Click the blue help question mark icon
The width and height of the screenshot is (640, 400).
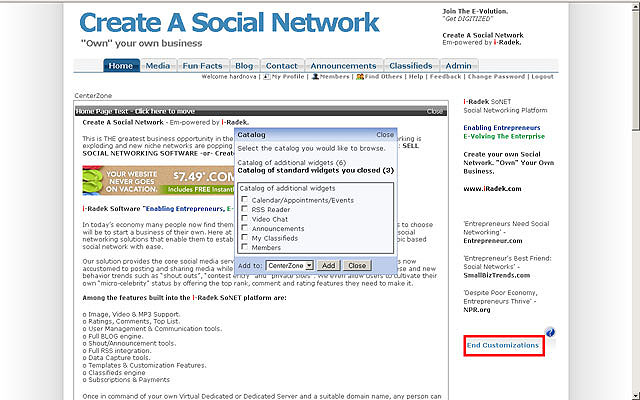pyautogui.click(x=550, y=332)
